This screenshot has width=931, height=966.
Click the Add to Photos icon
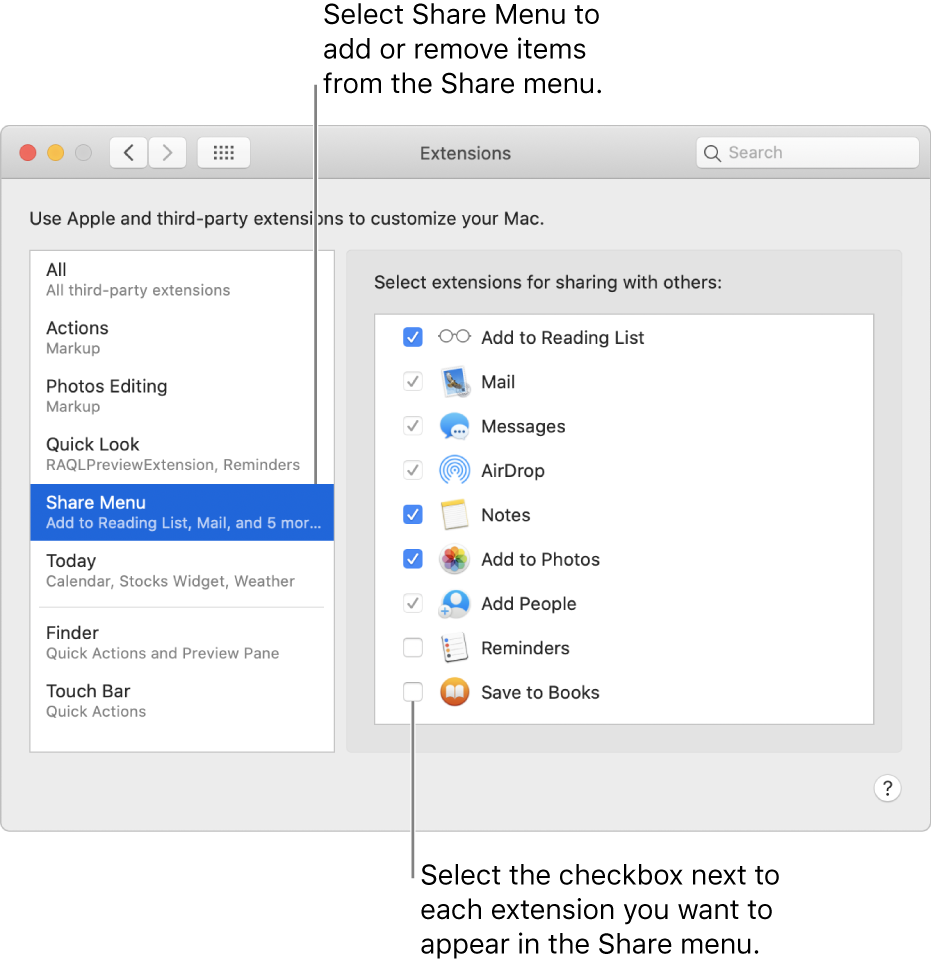tap(454, 559)
